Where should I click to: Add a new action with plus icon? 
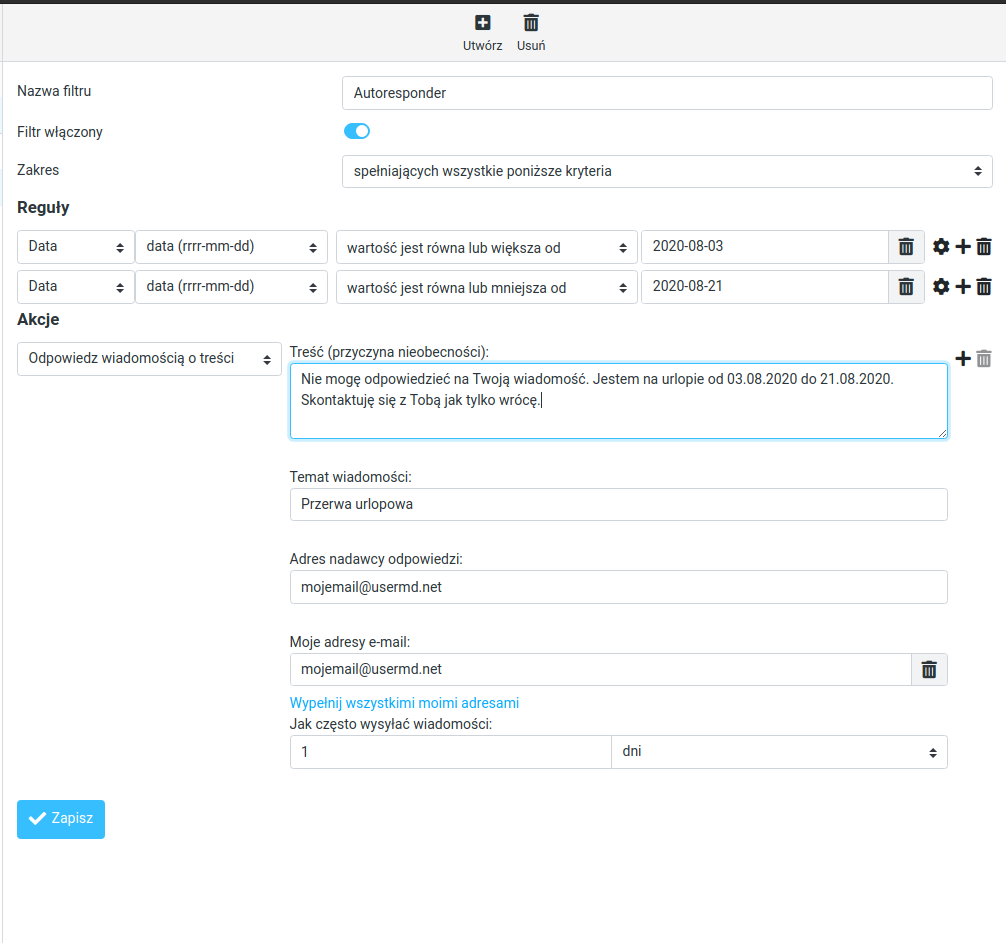pos(963,358)
